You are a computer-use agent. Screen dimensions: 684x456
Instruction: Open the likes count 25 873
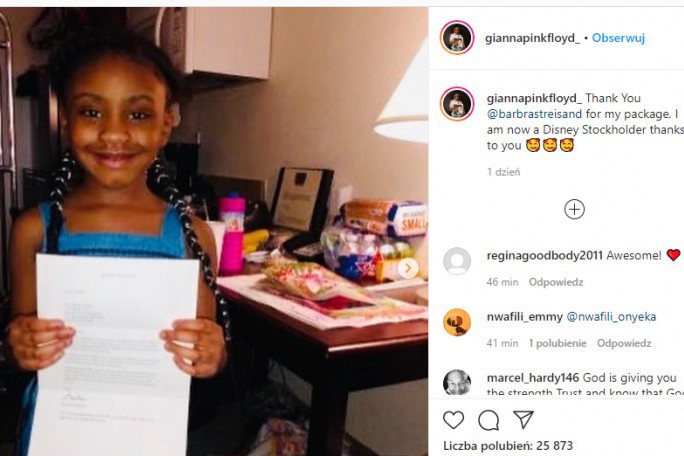pyautogui.click(x=508, y=446)
